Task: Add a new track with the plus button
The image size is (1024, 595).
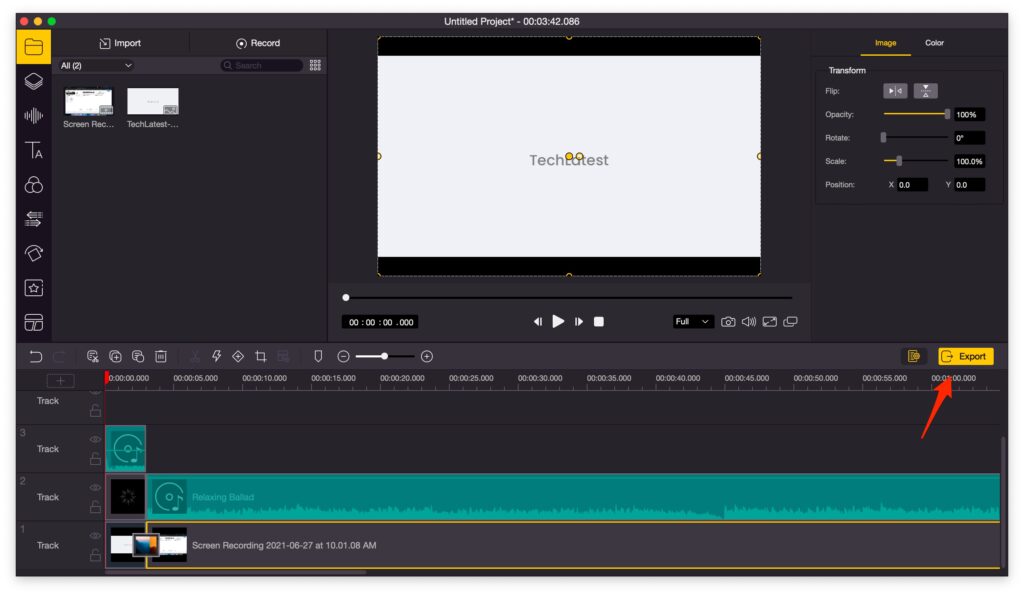Action: pos(60,381)
